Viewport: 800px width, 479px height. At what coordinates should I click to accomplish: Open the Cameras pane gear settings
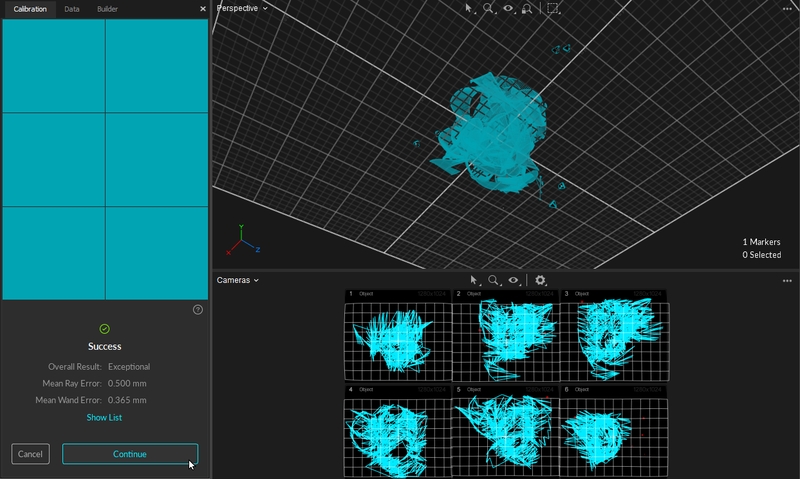point(541,281)
